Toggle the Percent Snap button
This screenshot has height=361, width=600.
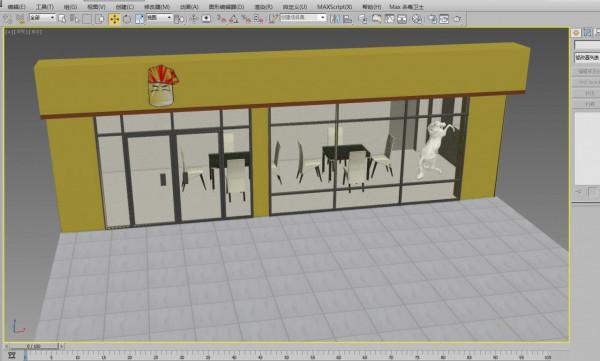click(246, 18)
